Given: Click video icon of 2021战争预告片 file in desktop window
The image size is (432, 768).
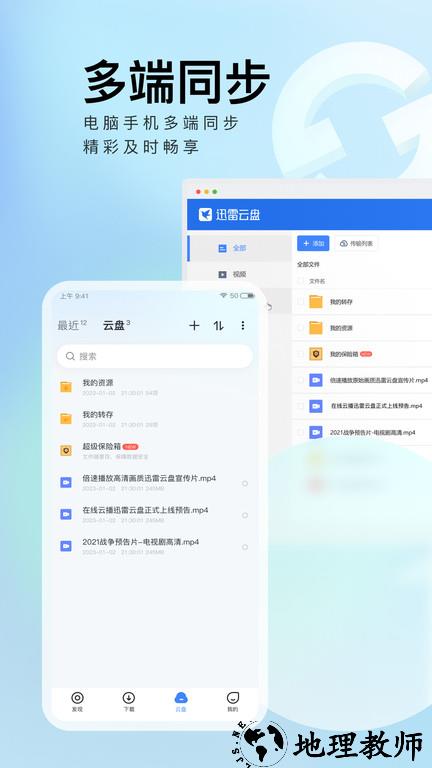Looking at the screenshot, I should click(316, 432).
